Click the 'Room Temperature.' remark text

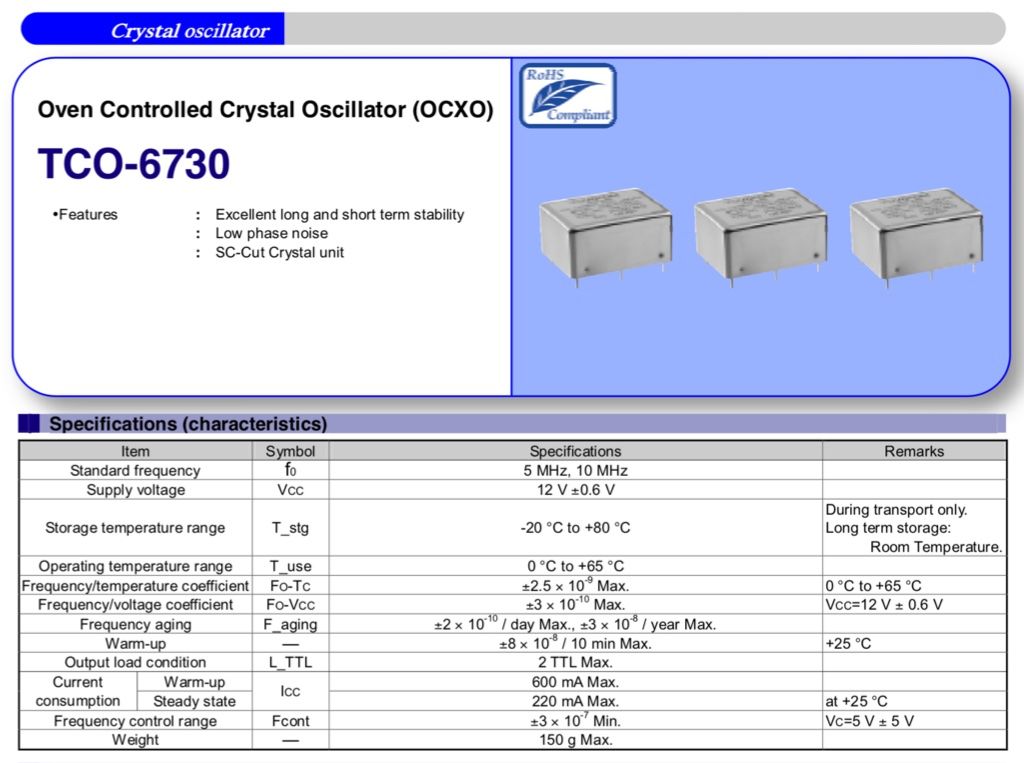(936, 547)
